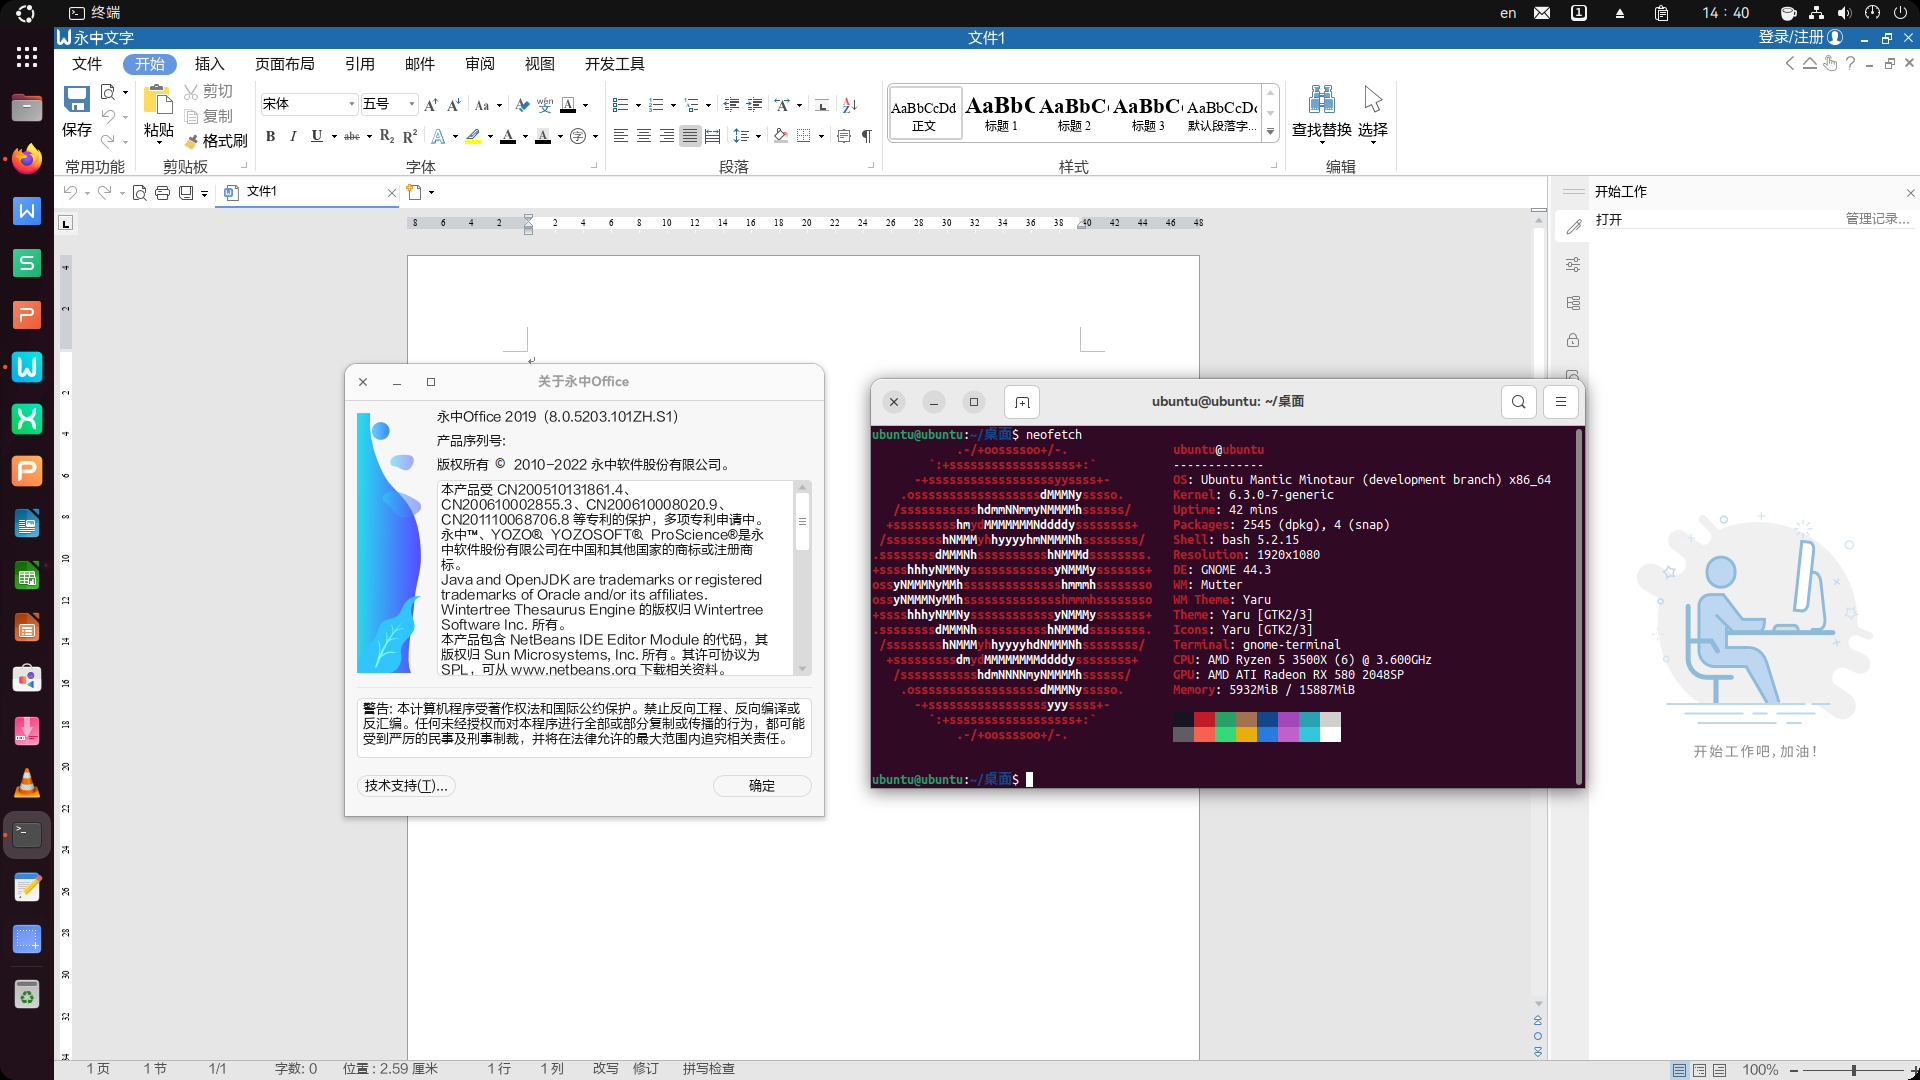Click the clear formatting eraser icon
Image resolution: width=1920 pixels, height=1080 pixels.
522,105
